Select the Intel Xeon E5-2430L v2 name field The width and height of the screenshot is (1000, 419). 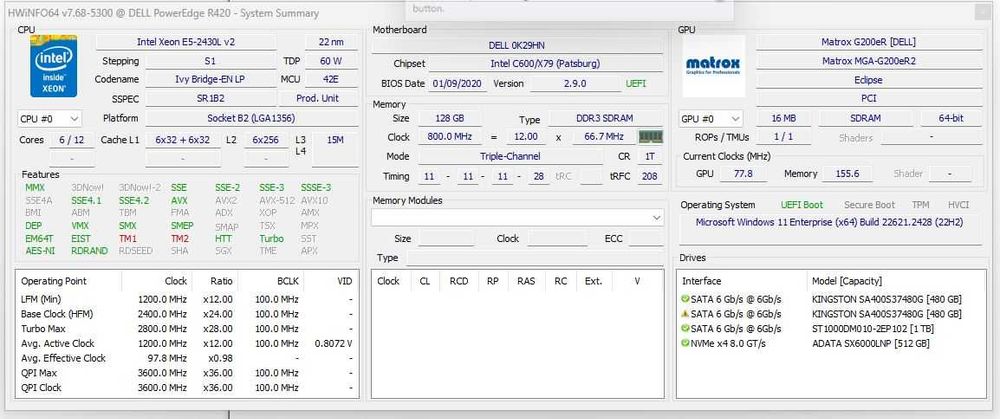(186, 42)
